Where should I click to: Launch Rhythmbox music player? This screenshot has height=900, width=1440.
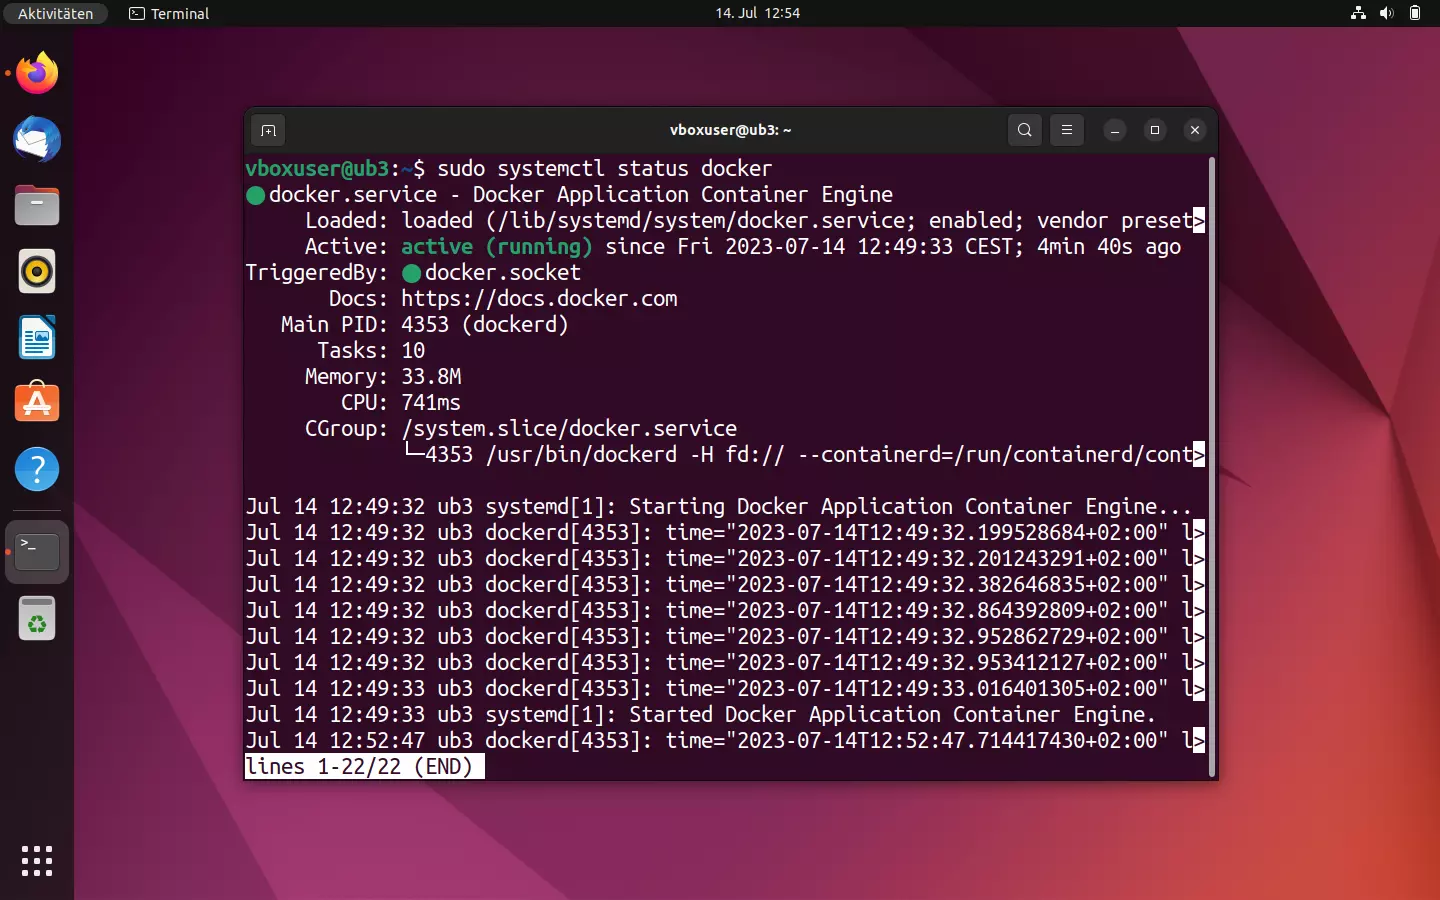(36, 271)
